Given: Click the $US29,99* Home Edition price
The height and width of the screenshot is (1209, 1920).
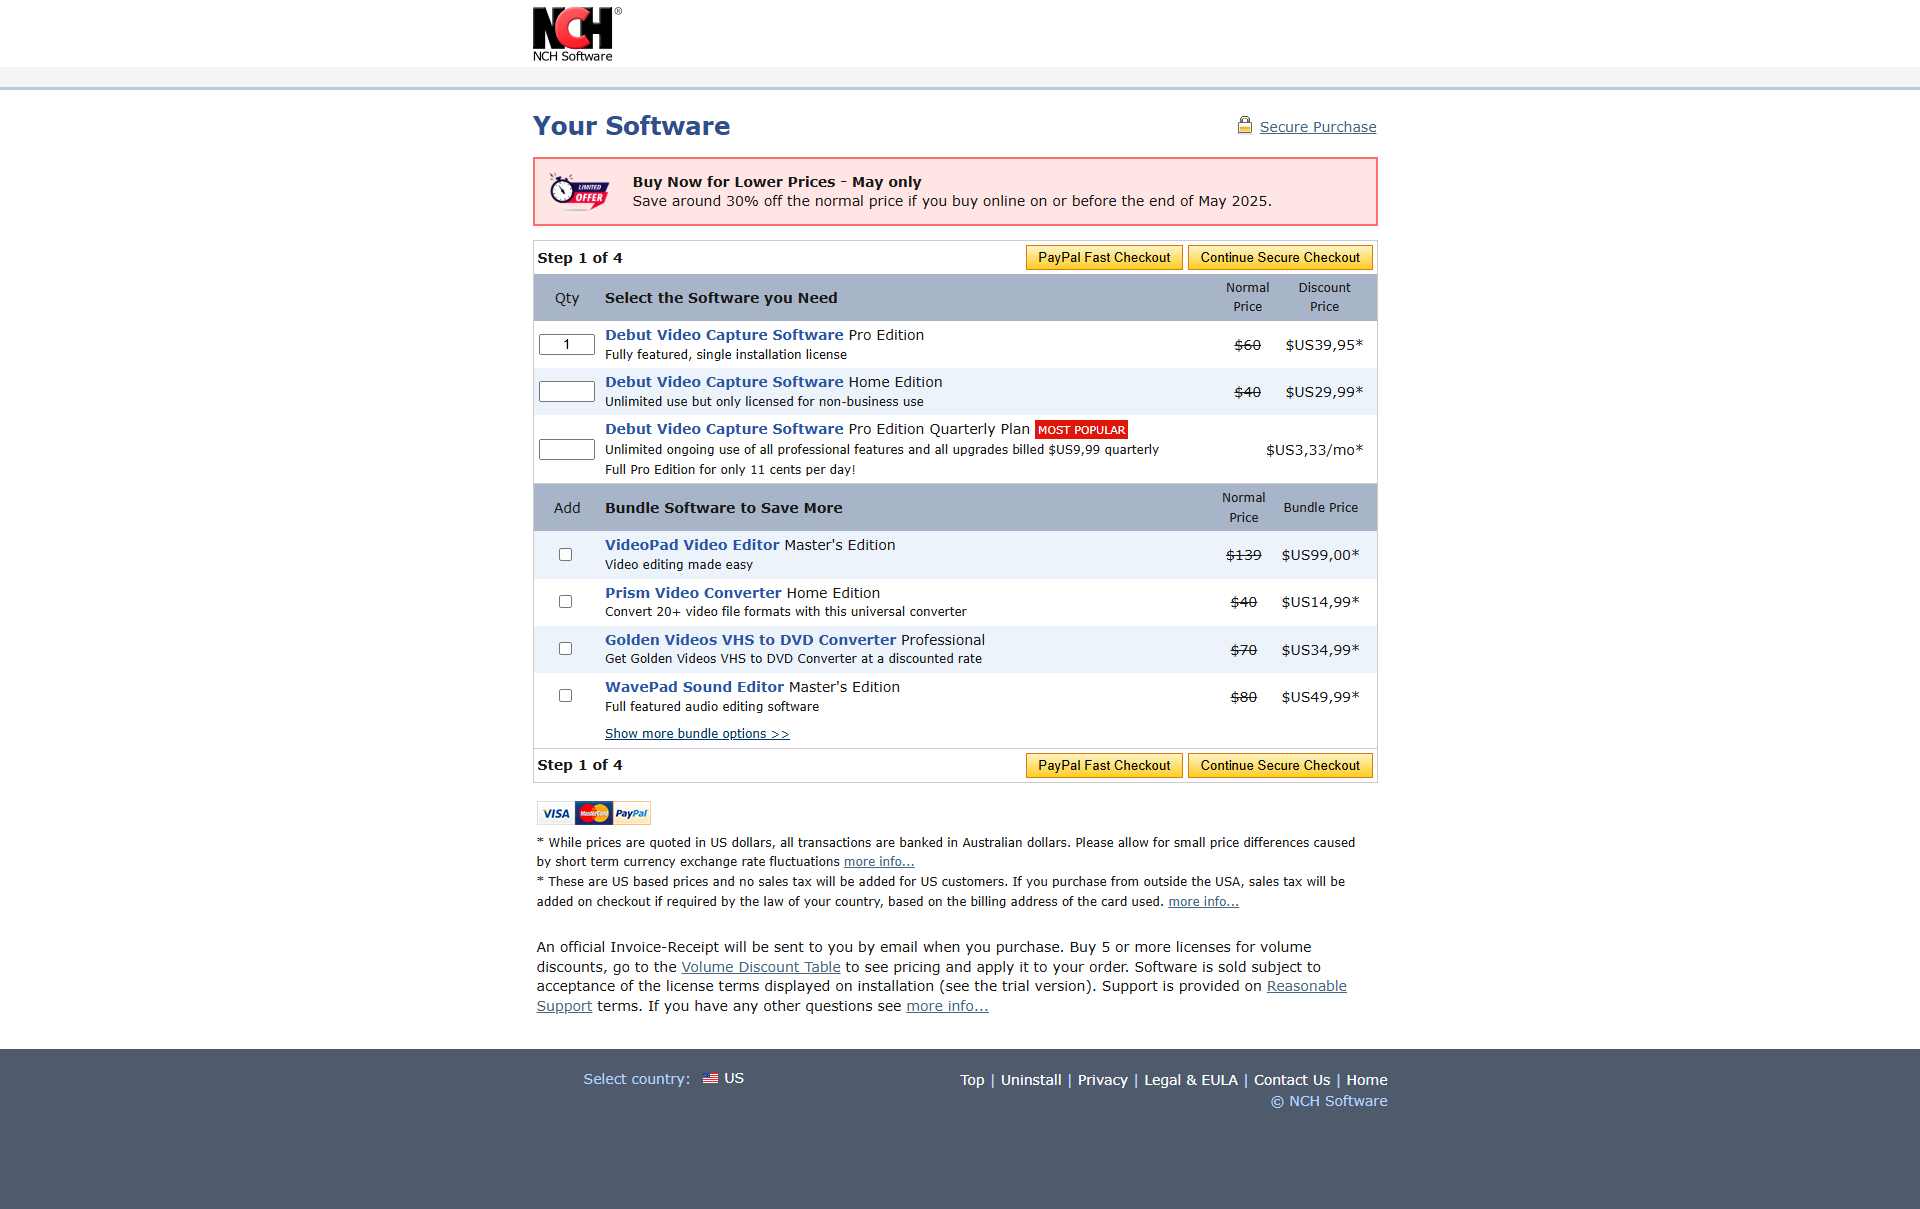Looking at the screenshot, I should pos(1324,392).
